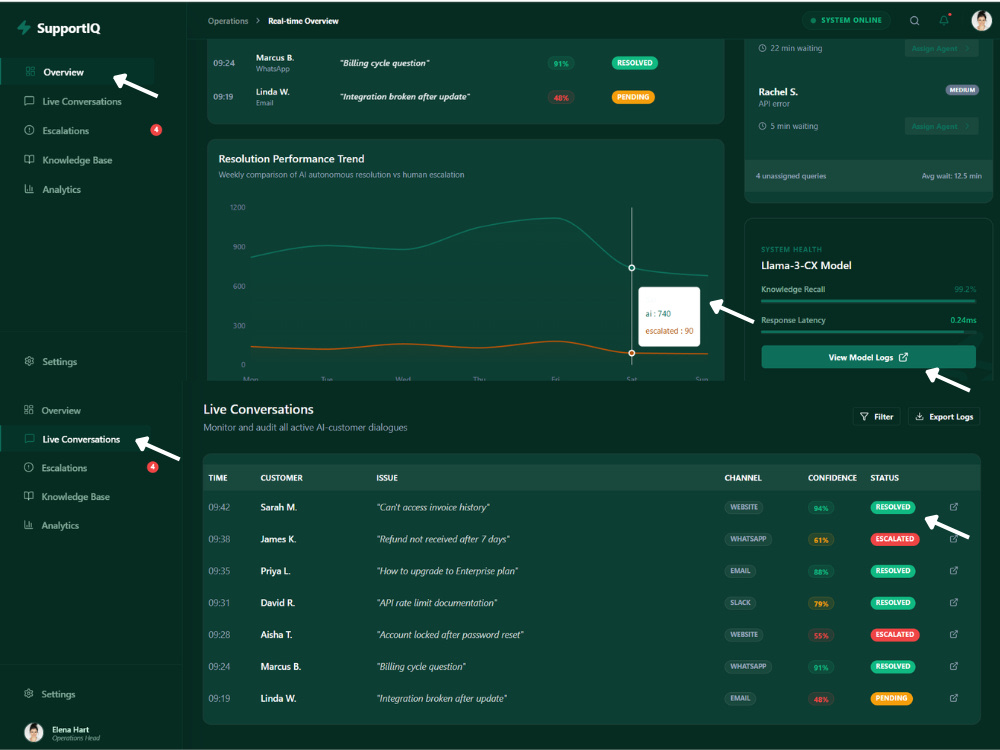Click the Response Latency progress bar
The image size is (1000, 750).
tap(868, 332)
